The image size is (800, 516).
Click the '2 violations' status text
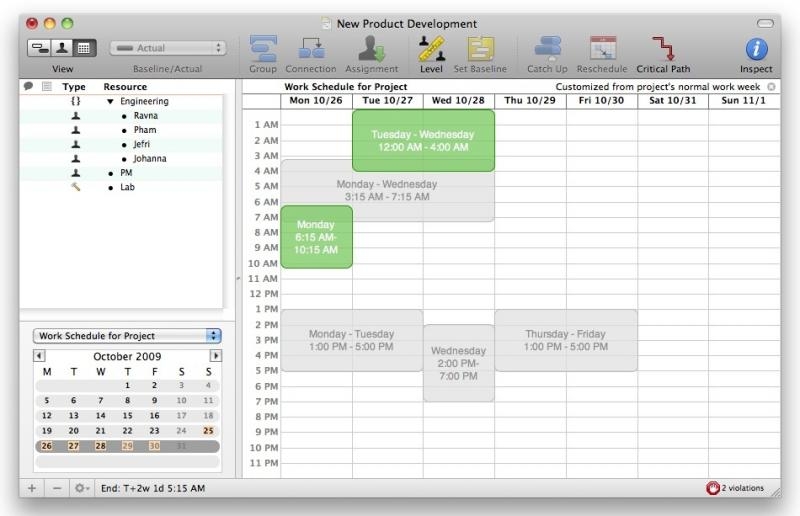[x=742, y=488]
